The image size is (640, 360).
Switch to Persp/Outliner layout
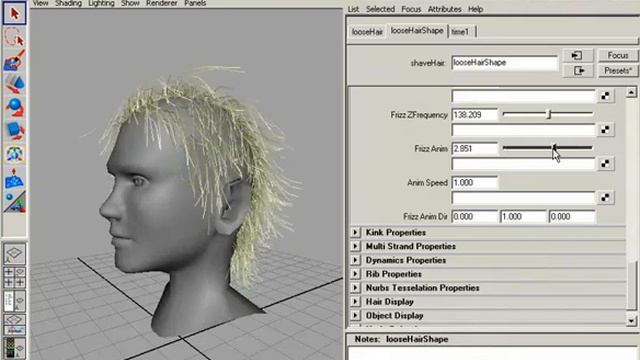pyautogui.click(x=14, y=301)
